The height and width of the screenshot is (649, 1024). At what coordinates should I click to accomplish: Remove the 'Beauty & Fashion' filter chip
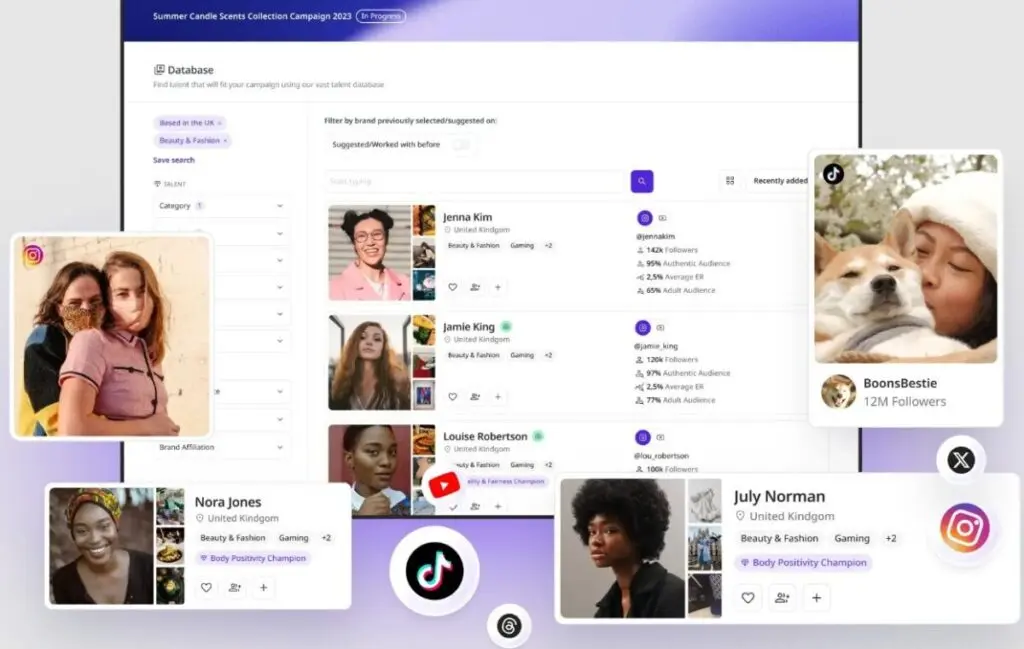225,141
